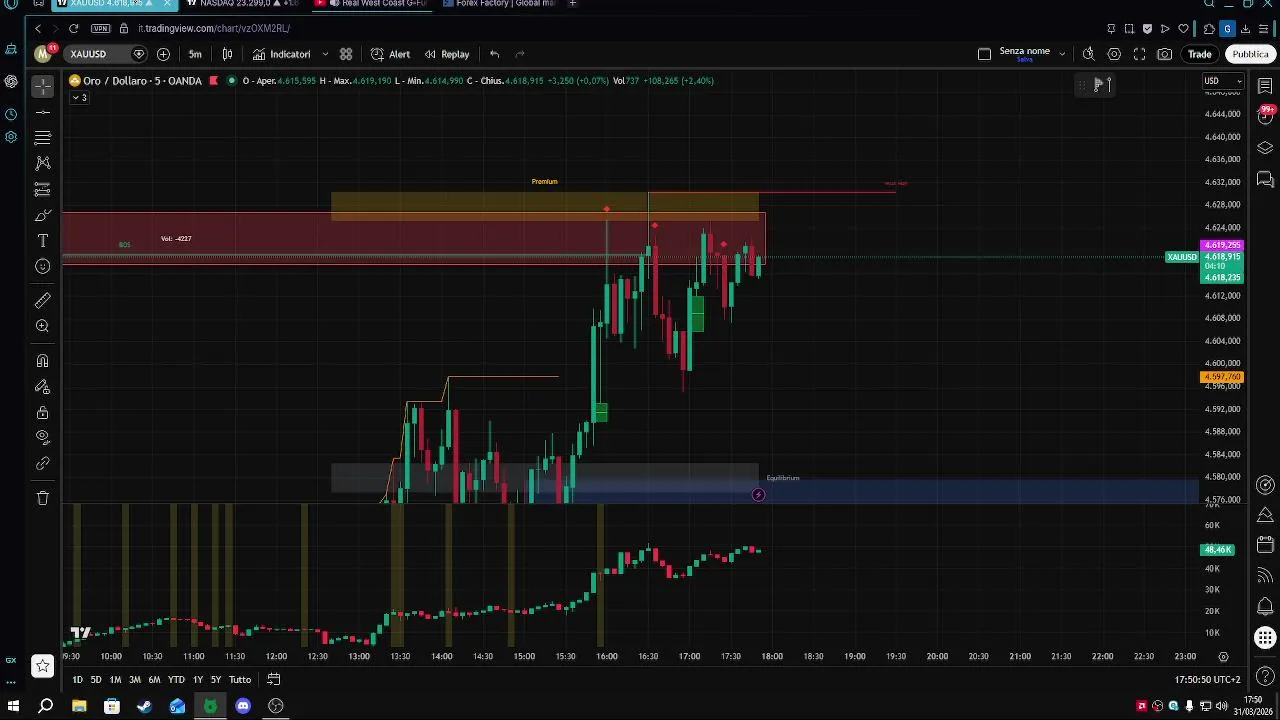Select the text annotation tool

42,241
